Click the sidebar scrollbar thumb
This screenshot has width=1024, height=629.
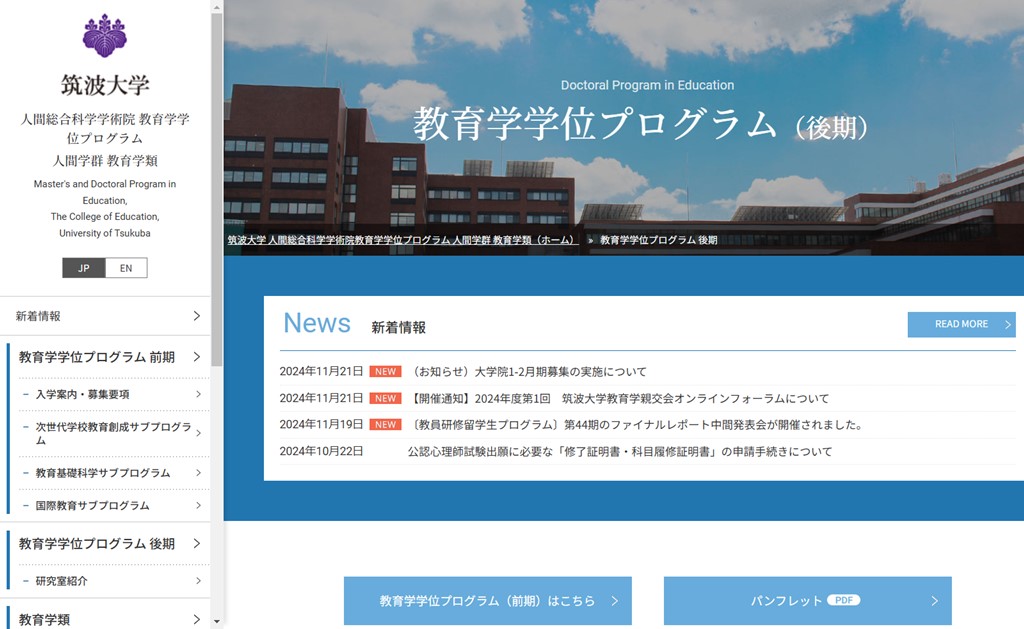click(217, 189)
